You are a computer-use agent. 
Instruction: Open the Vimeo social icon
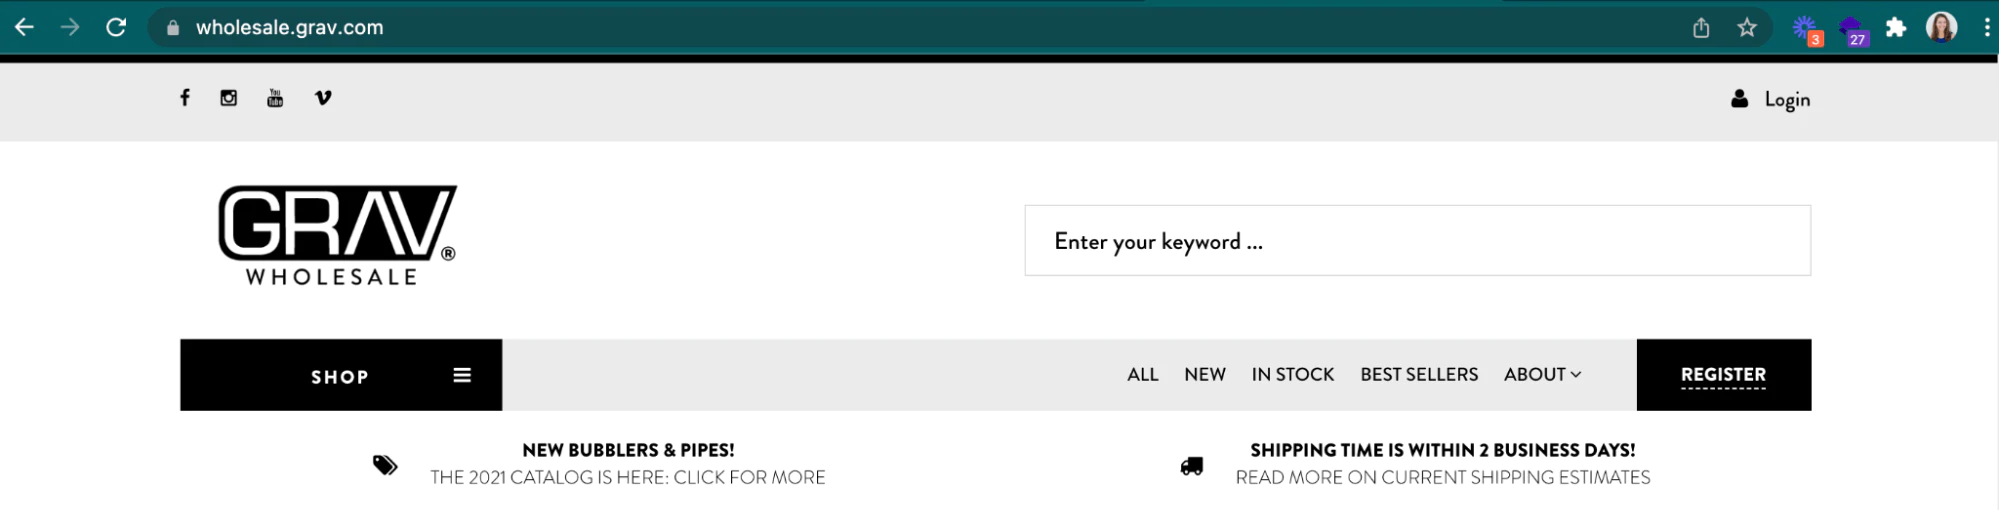(x=323, y=98)
